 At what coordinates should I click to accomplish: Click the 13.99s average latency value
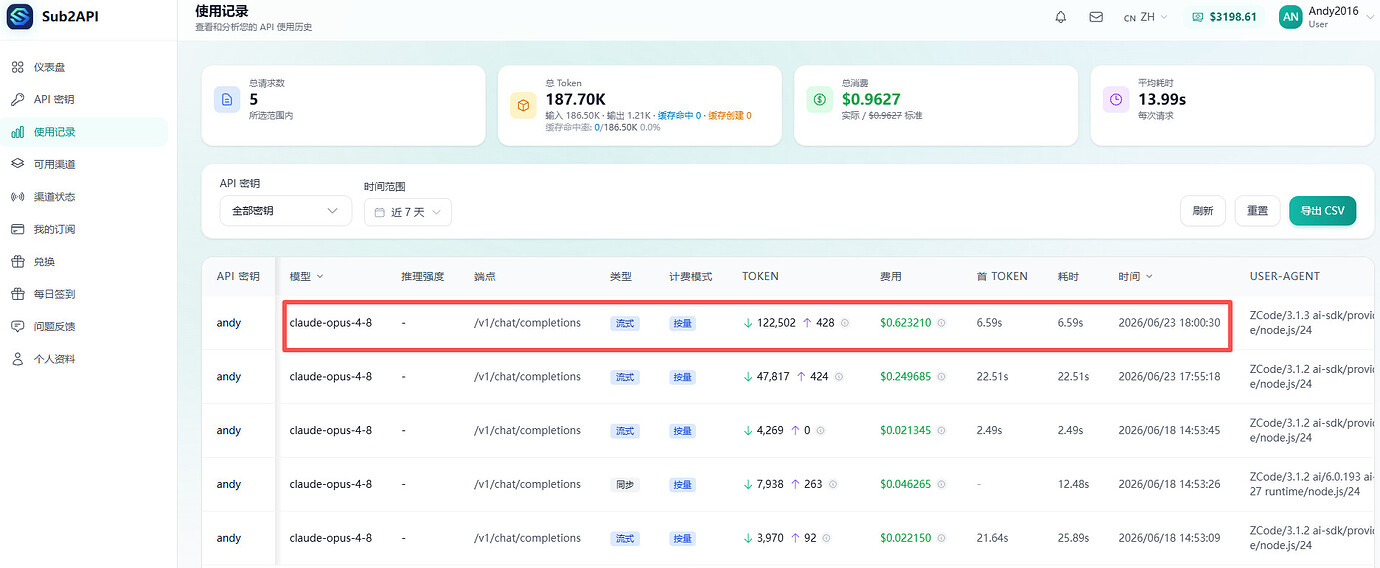click(1162, 99)
